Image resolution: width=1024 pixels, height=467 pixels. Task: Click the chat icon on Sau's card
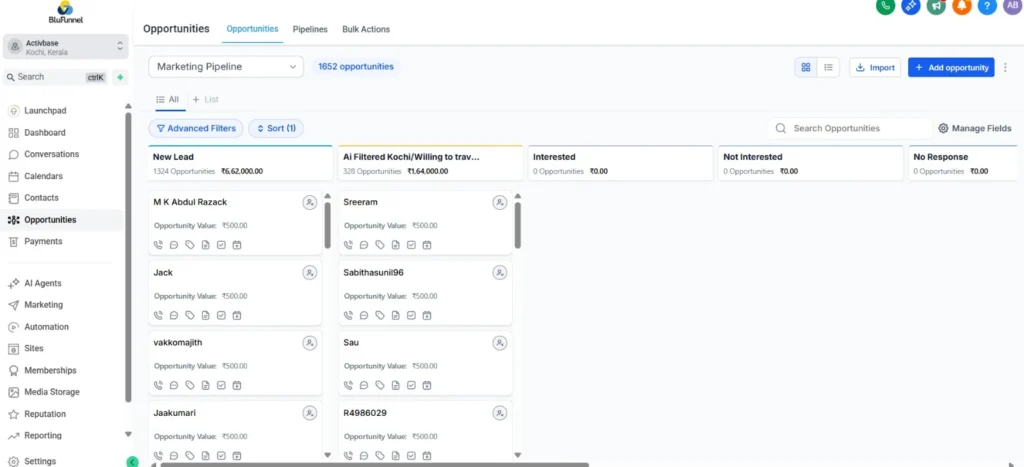[x=364, y=385]
